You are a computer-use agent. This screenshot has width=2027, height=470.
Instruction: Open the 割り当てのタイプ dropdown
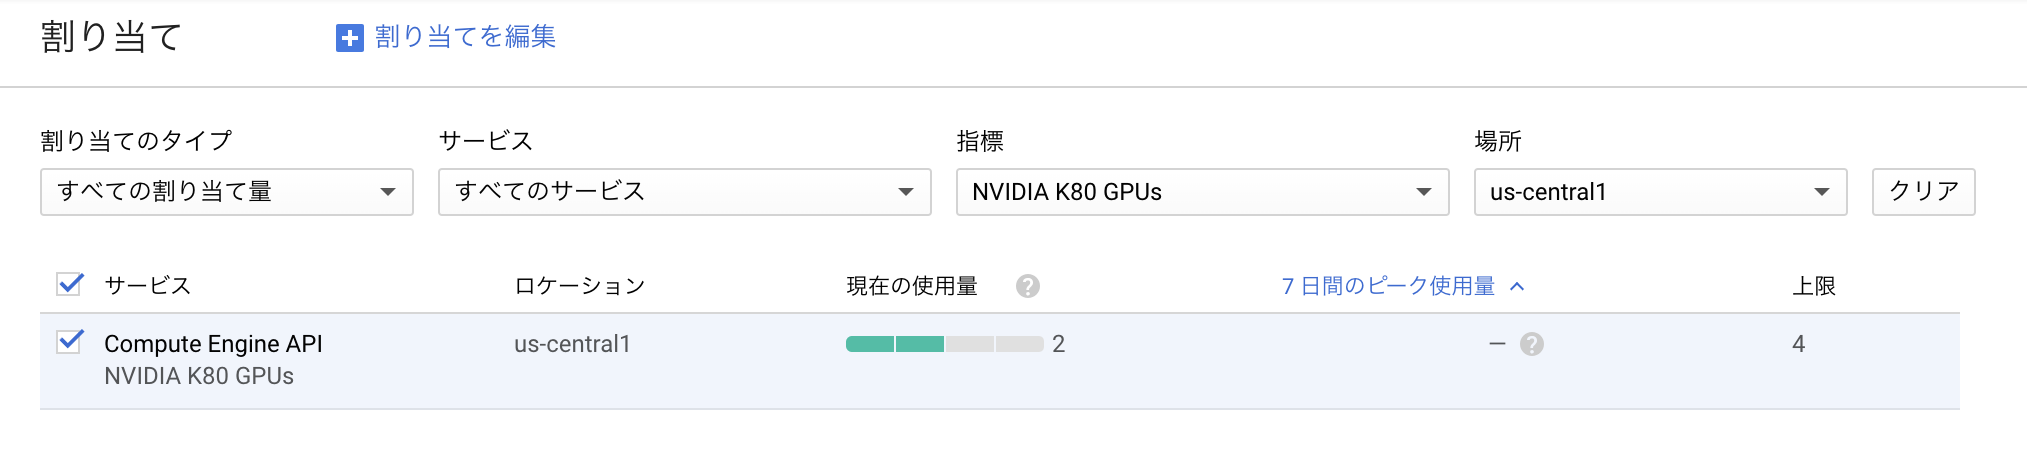[226, 192]
